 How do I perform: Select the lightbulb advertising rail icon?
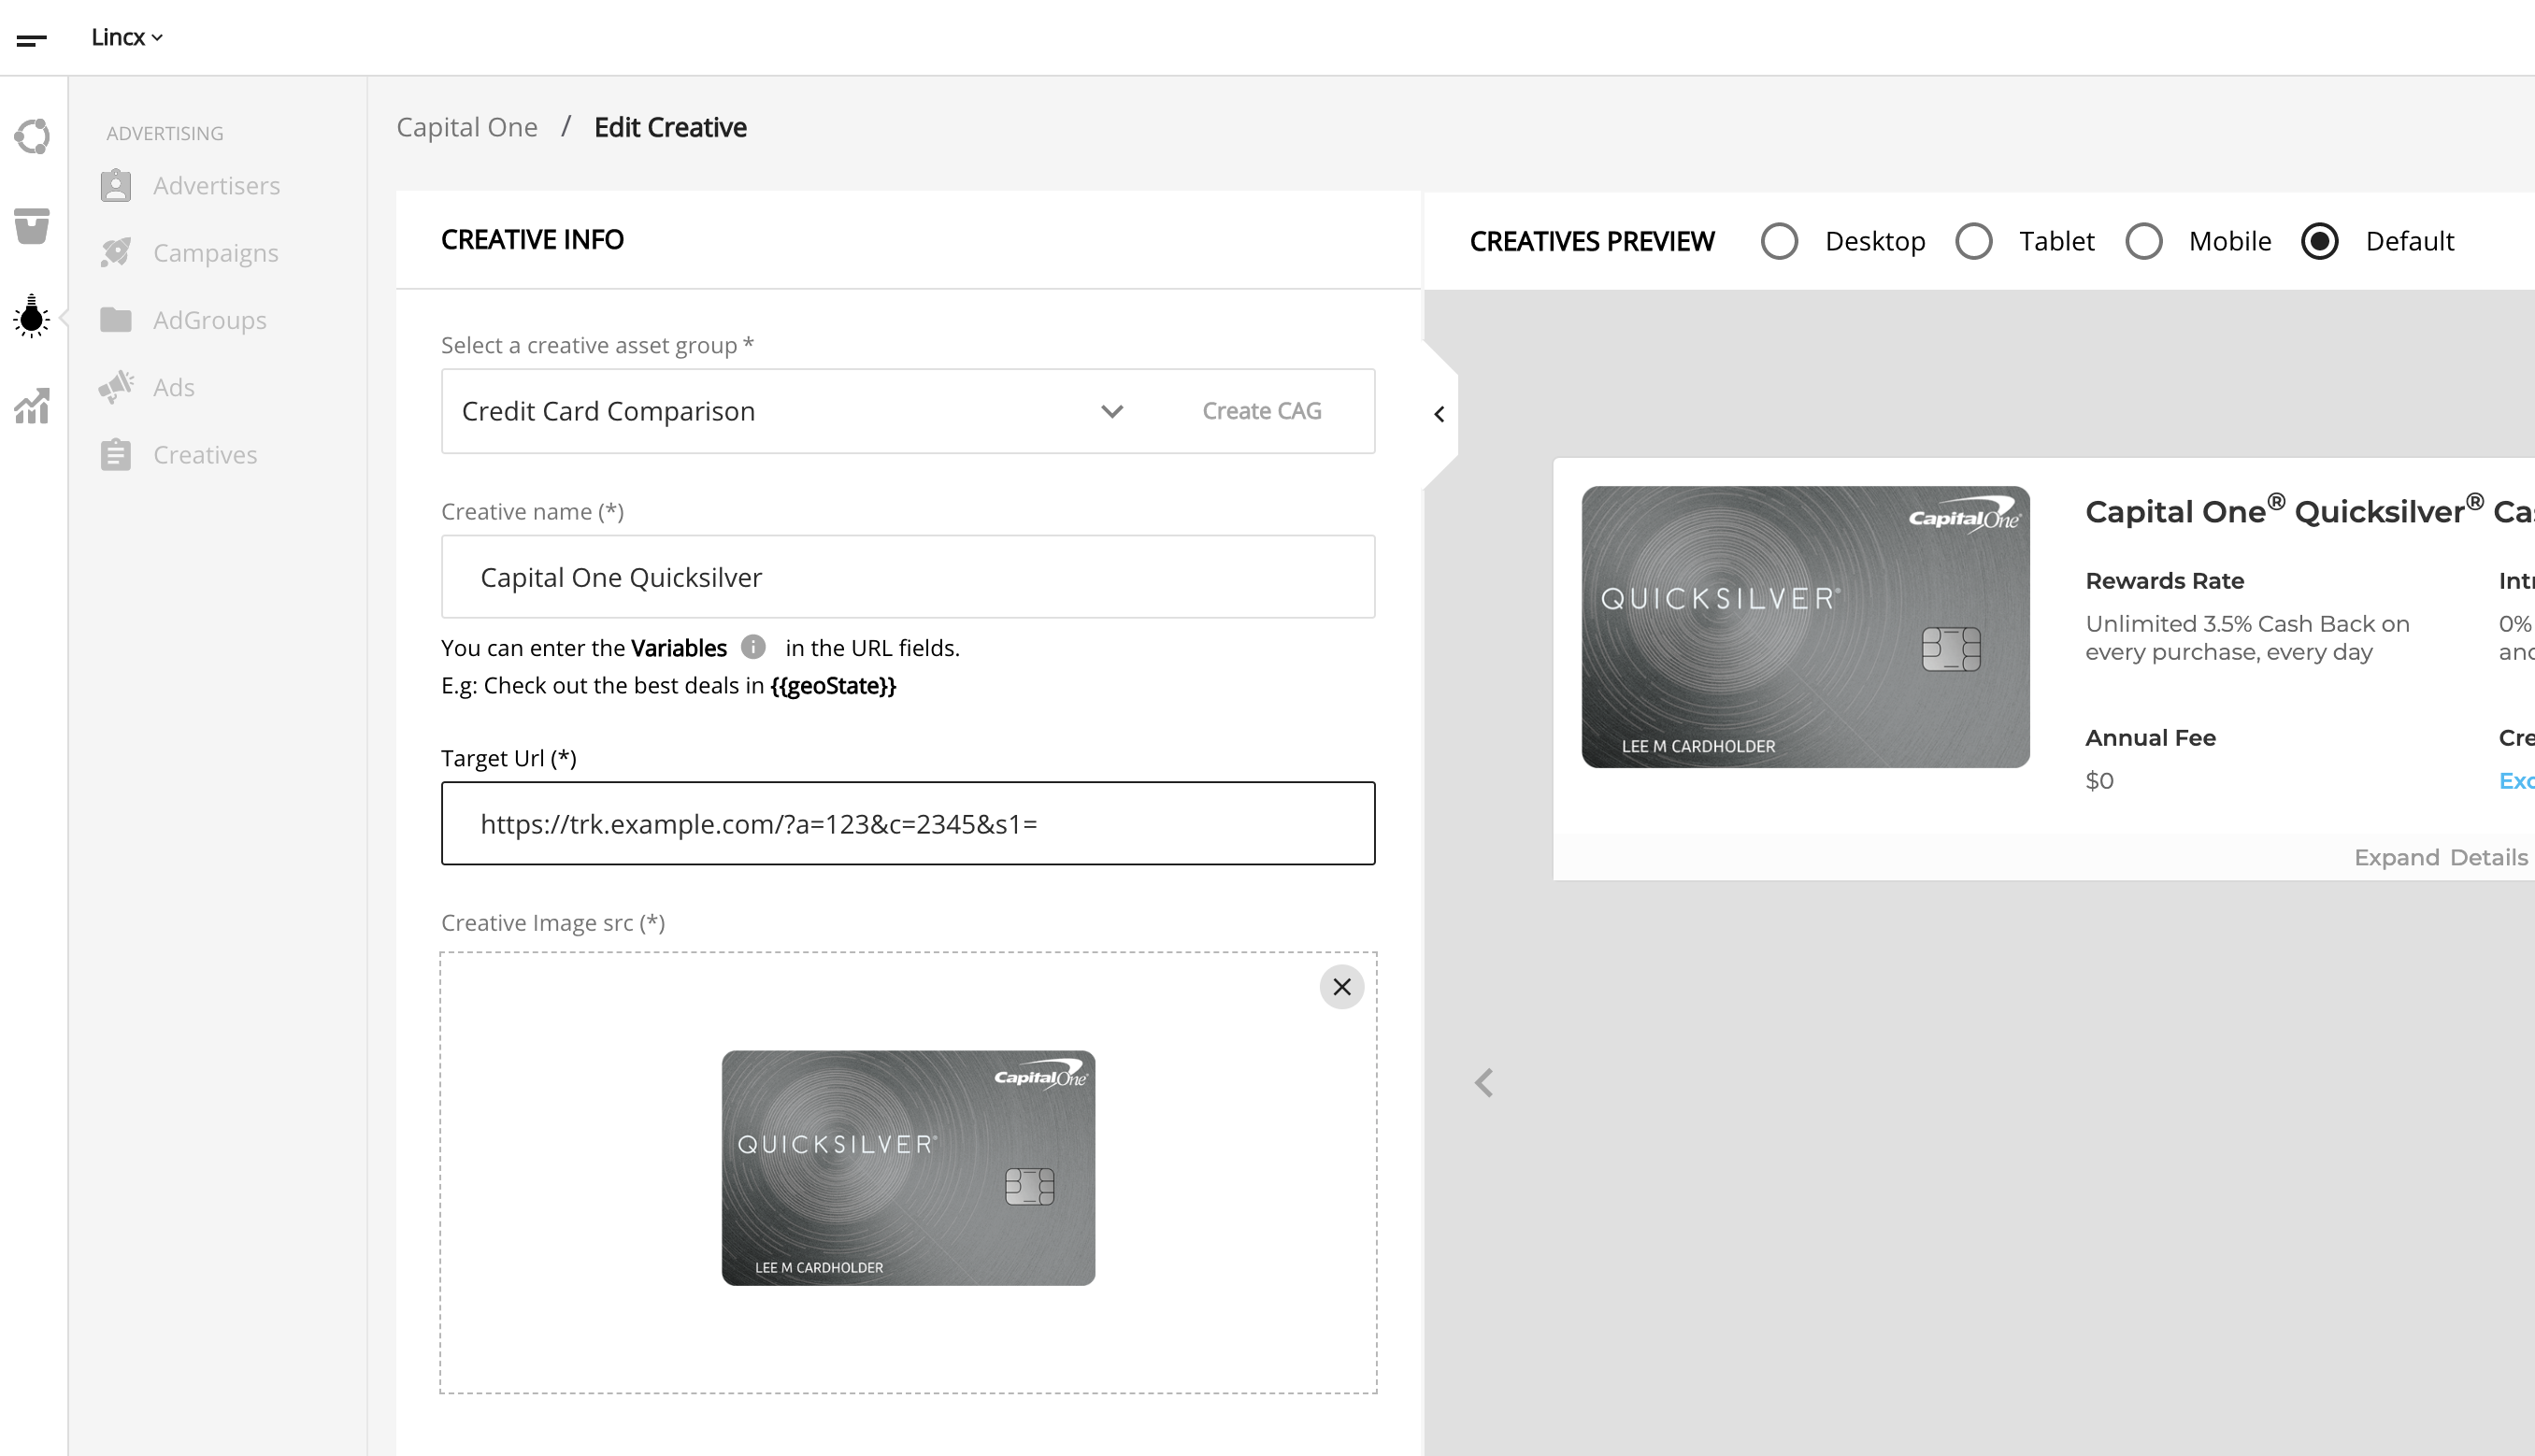(x=32, y=316)
